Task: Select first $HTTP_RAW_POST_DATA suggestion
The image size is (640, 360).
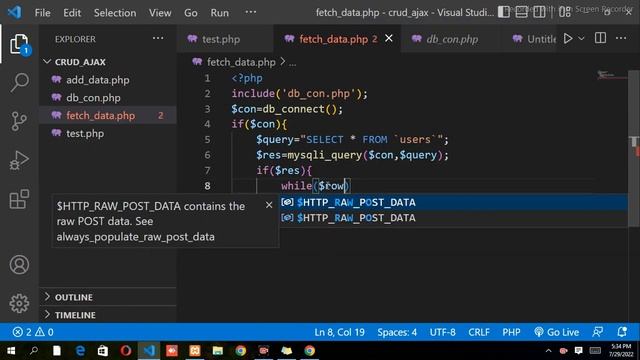Action: (x=453, y=202)
